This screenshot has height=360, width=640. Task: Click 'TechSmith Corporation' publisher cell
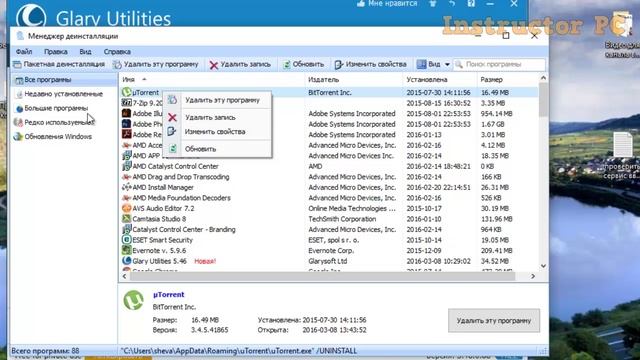pyautogui.click(x=342, y=219)
